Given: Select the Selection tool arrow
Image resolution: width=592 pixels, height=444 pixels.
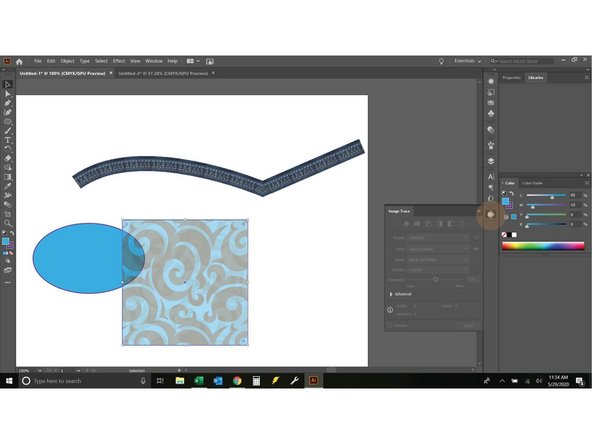Looking at the screenshot, I should 8,85.
